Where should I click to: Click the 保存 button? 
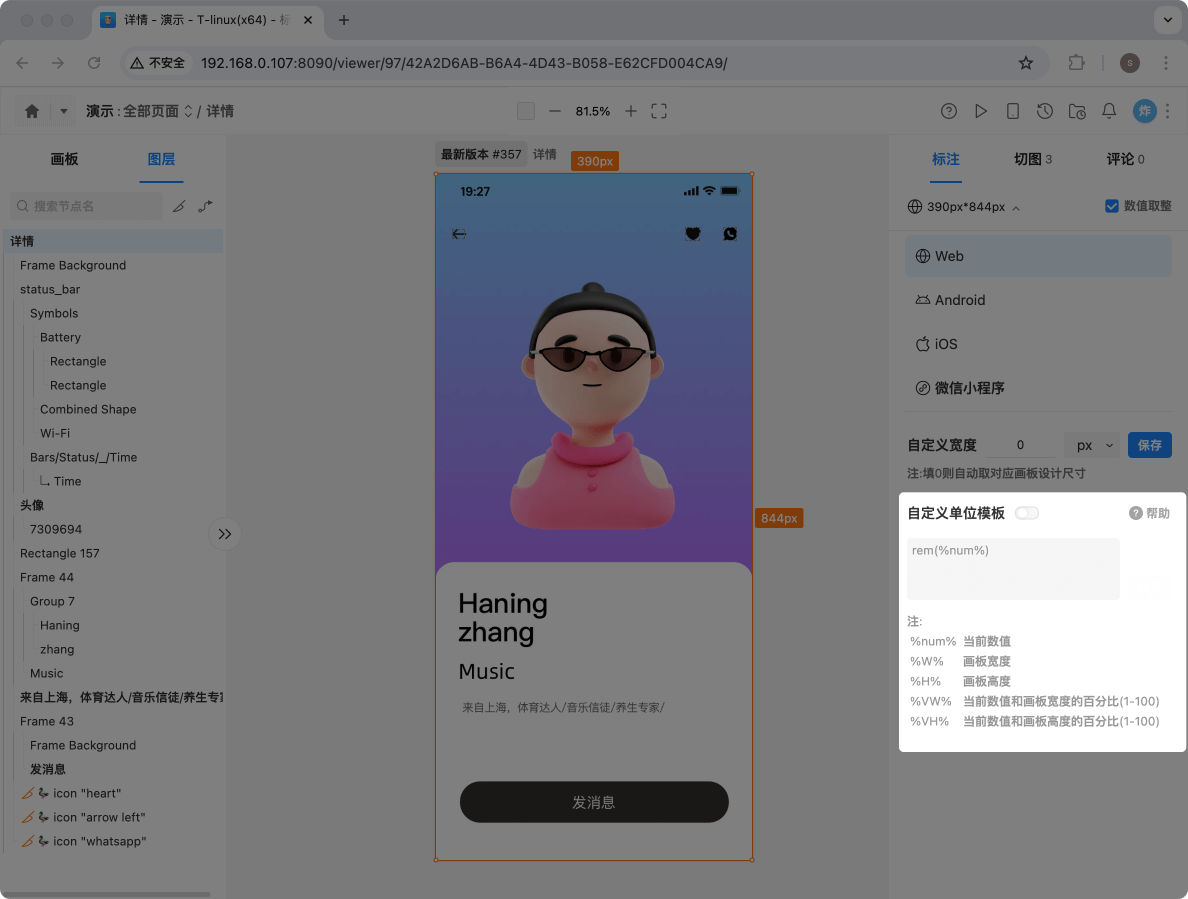1149,445
